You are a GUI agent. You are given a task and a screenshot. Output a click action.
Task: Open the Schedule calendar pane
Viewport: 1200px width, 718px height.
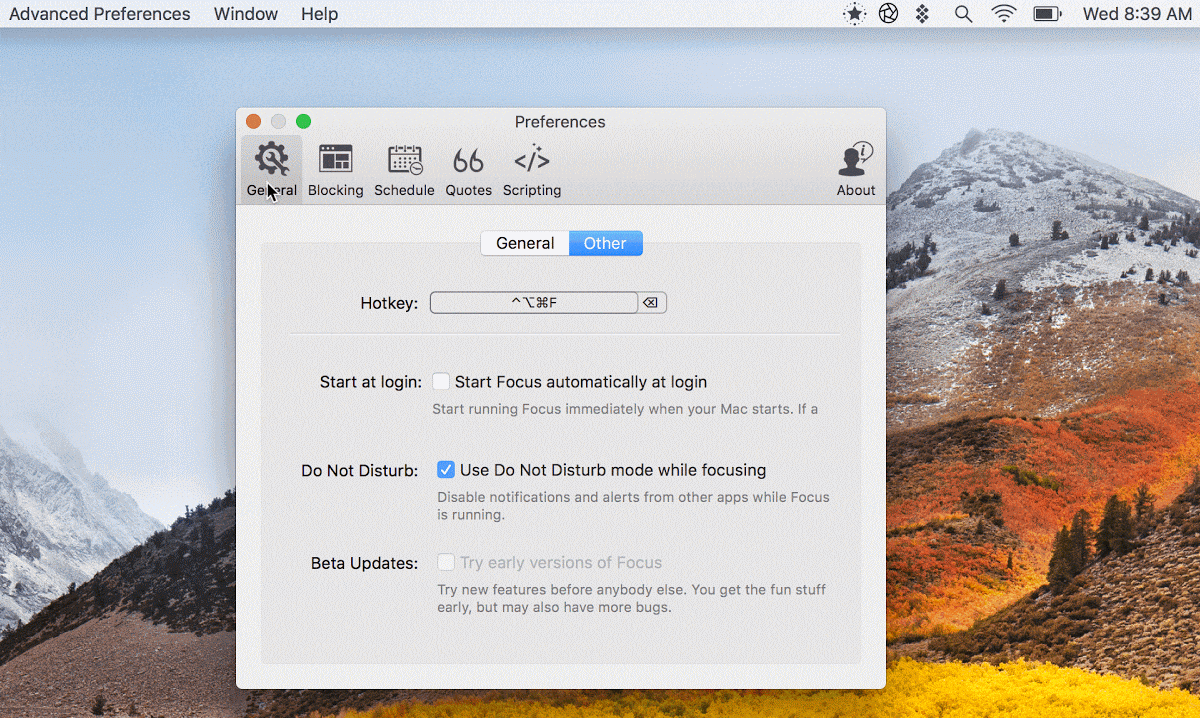tap(404, 170)
